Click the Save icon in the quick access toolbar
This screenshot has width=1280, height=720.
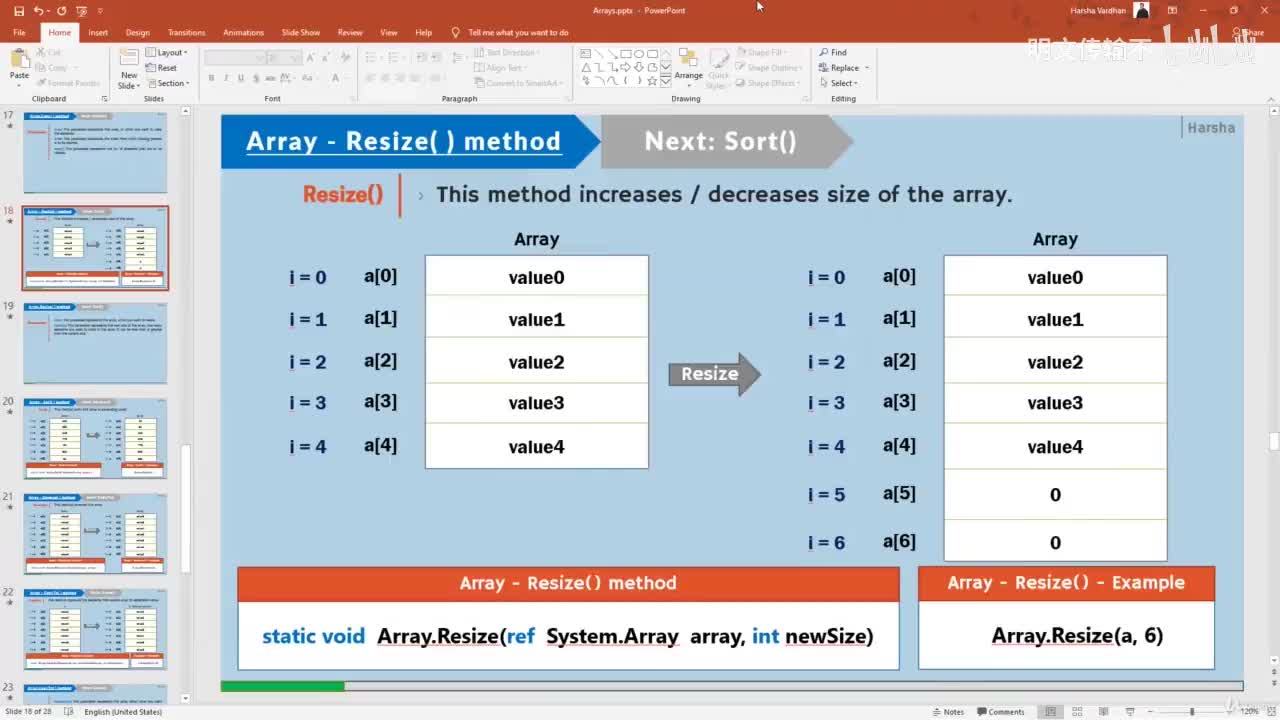point(17,10)
